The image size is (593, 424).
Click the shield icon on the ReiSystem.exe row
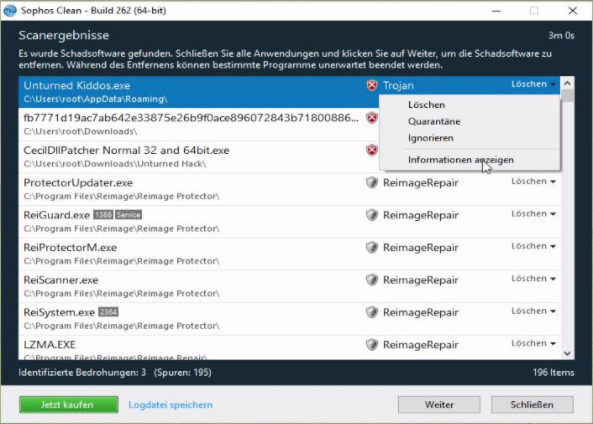click(x=372, y=312)
